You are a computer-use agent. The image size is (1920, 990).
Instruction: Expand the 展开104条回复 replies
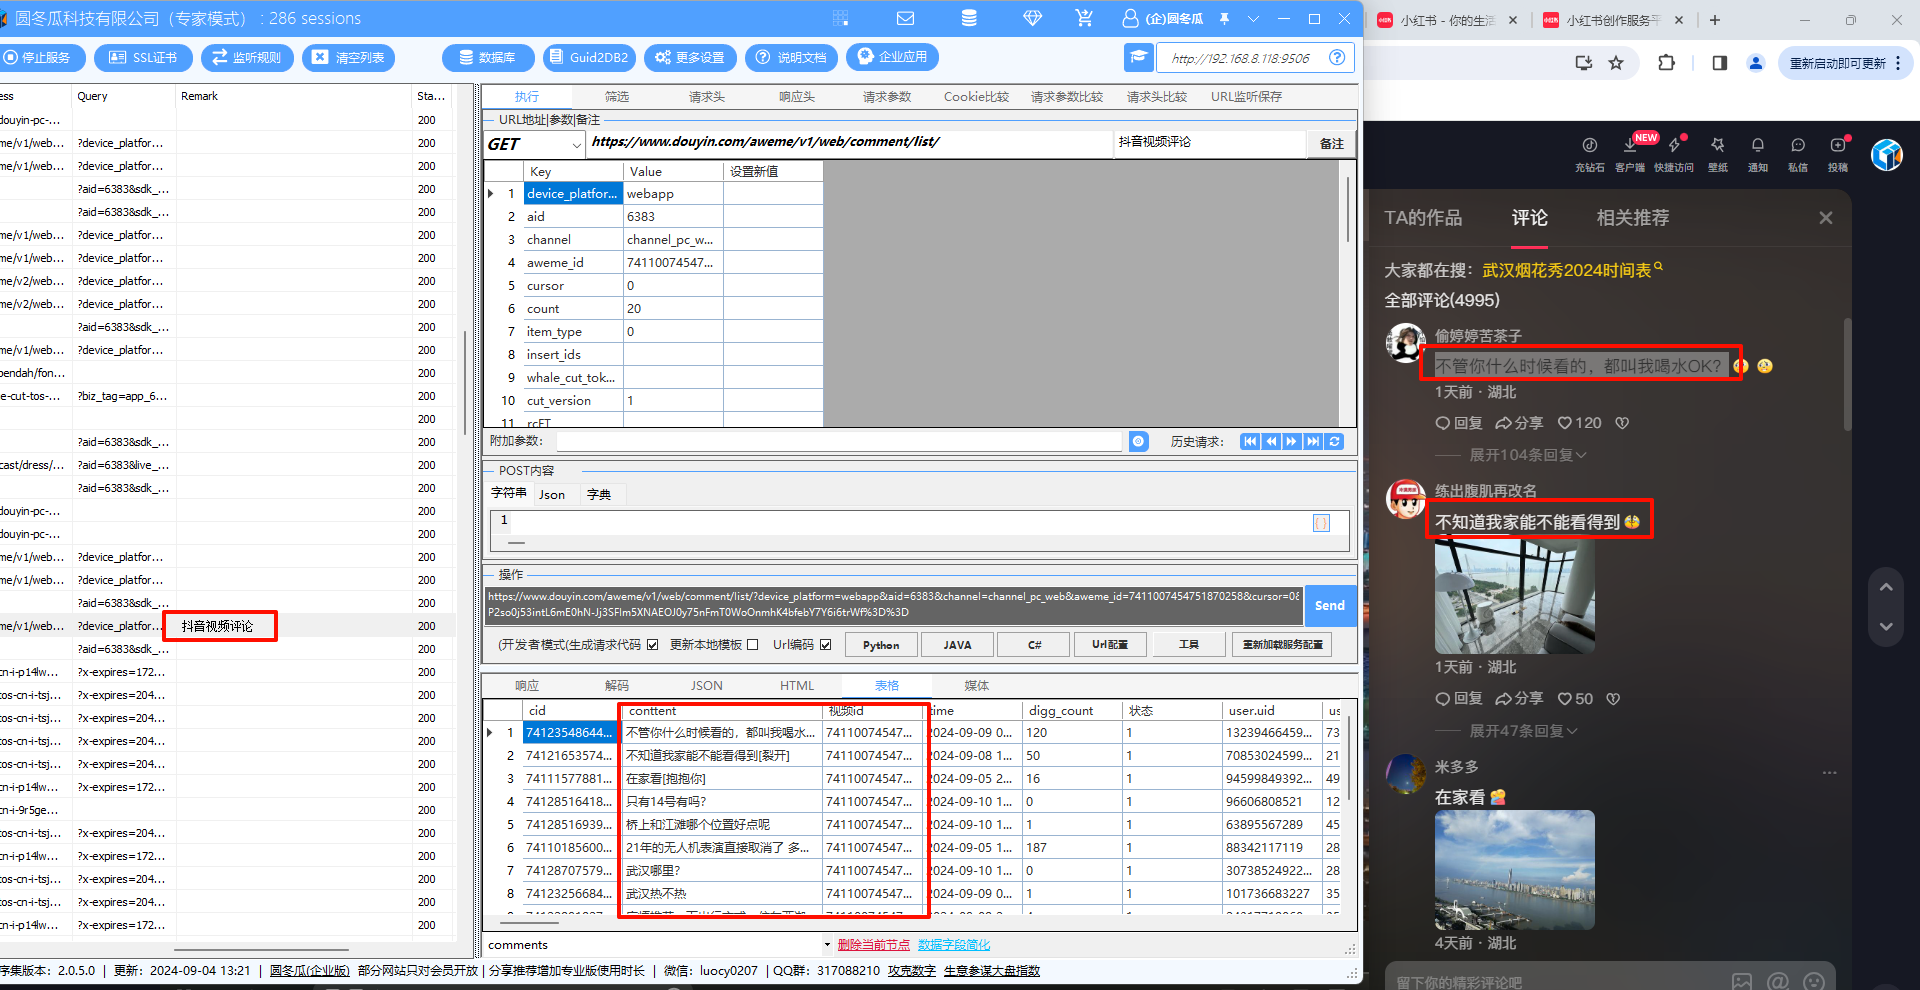click(1527, 455)
